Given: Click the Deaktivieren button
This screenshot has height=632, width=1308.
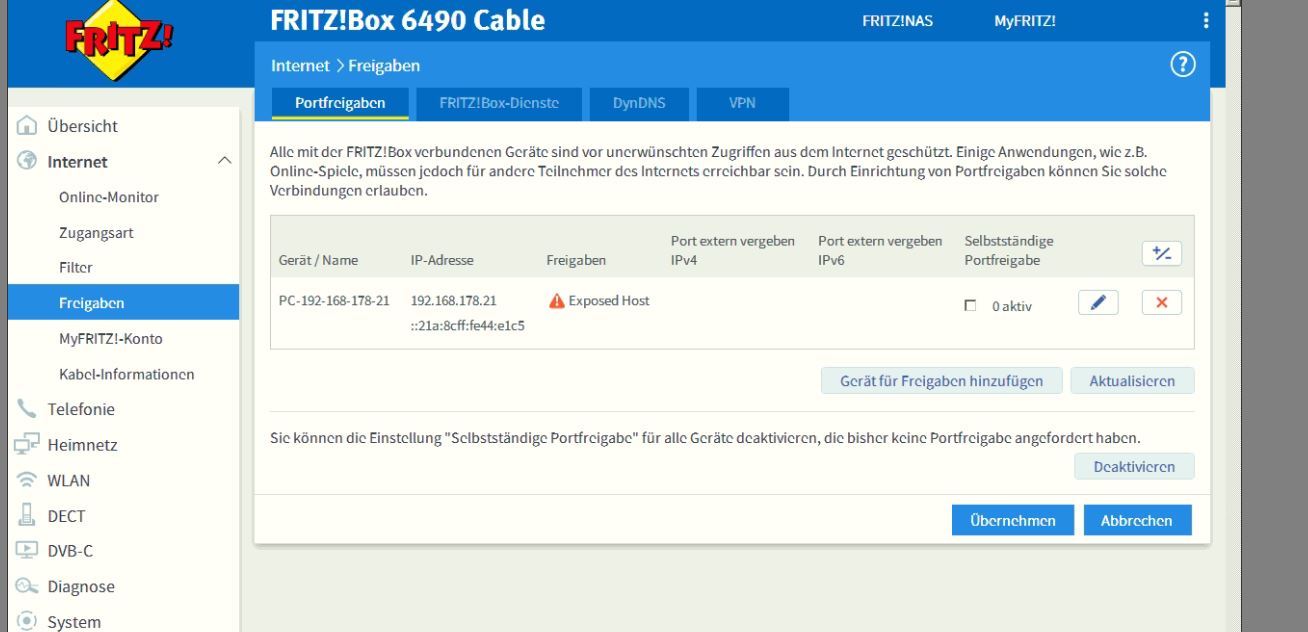Looking at the screenshot, I should [x=1133, y=467].
